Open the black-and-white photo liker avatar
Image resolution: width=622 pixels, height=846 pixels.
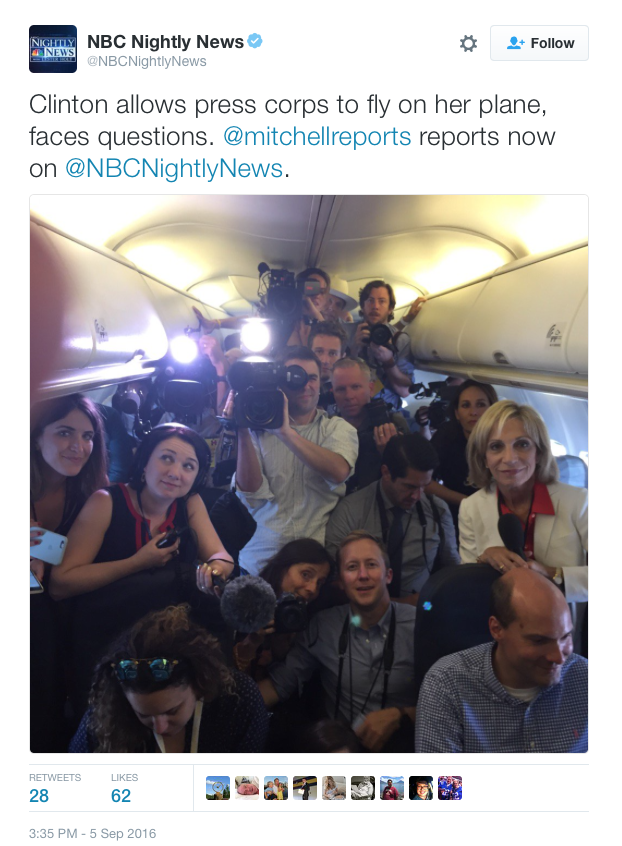363,788
